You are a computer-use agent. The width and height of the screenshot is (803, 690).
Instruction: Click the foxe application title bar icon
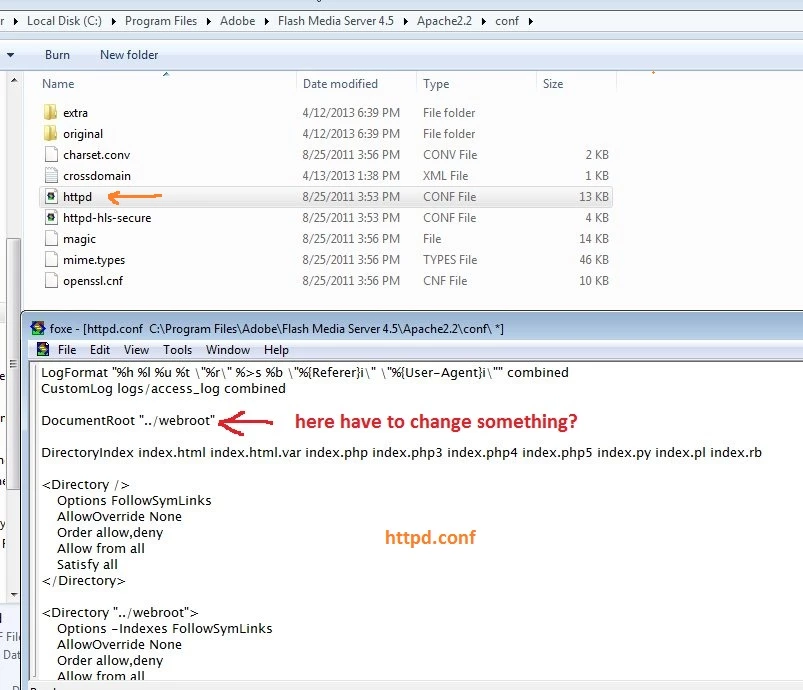pos(37,328)
